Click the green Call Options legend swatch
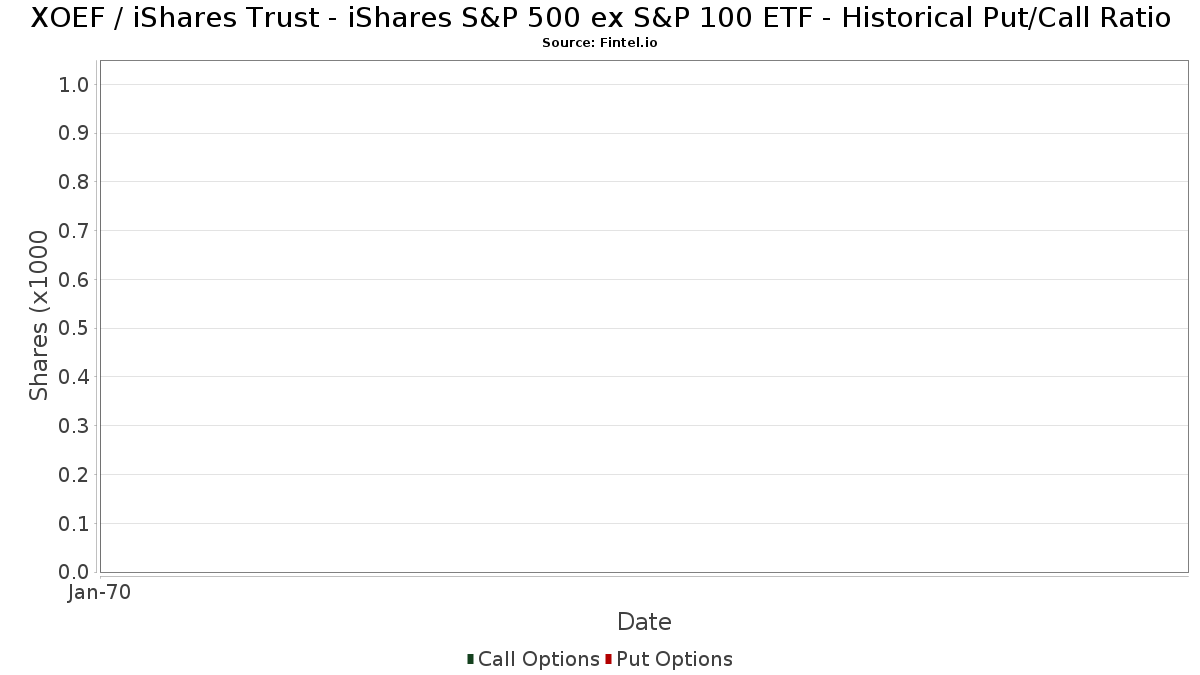Viewport: 1200px width, 675px height. [470, 659]
